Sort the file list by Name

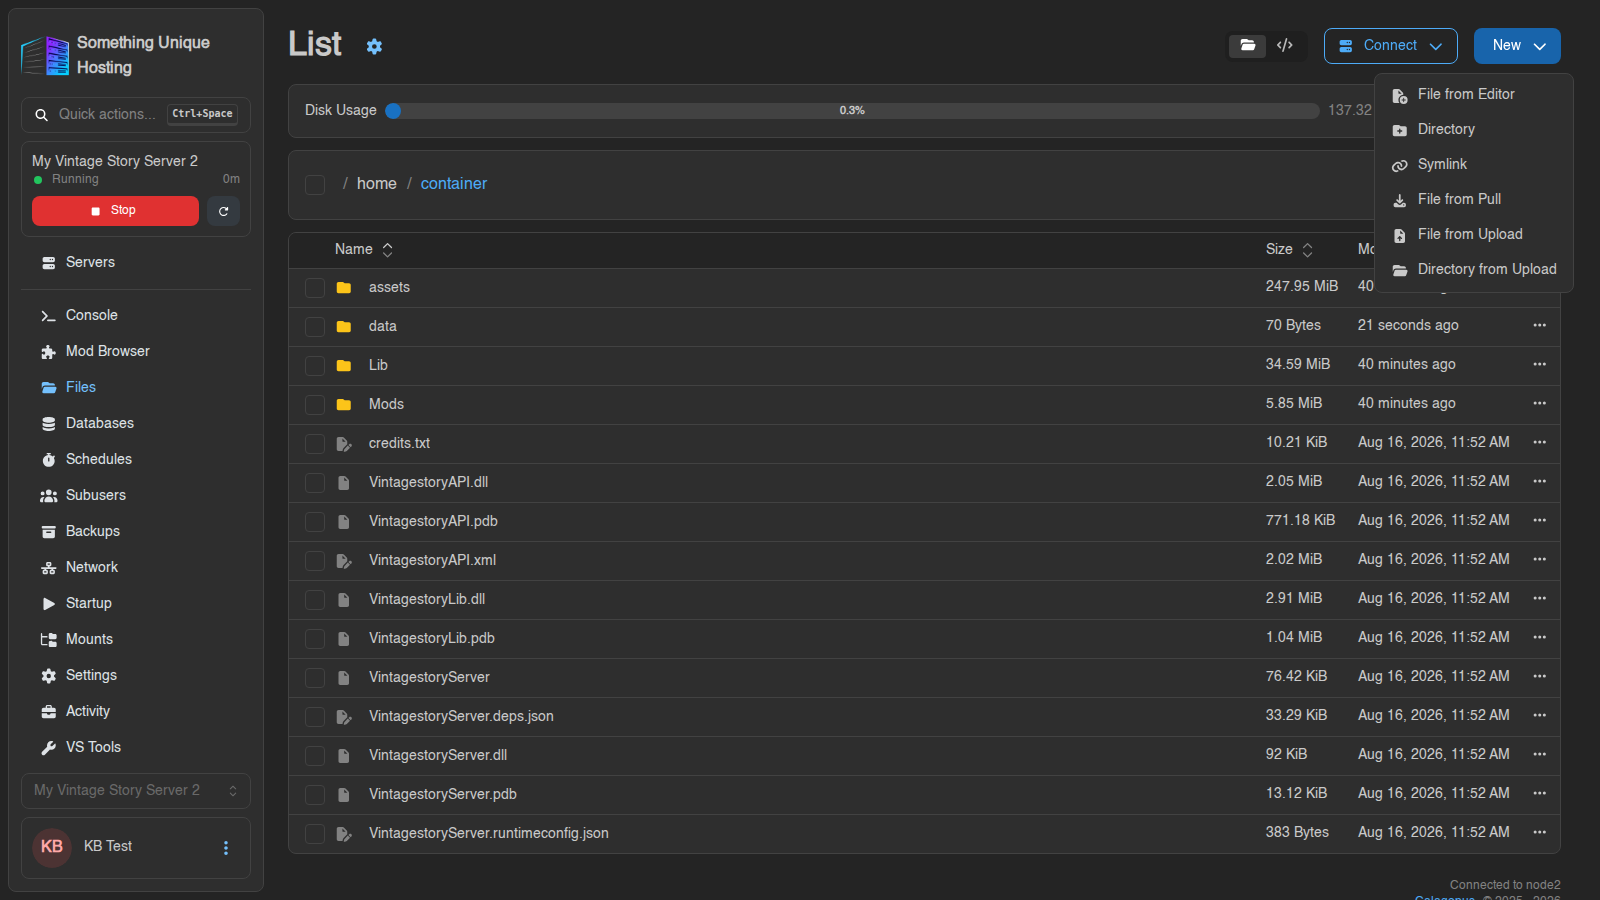[x=364, y=250]
